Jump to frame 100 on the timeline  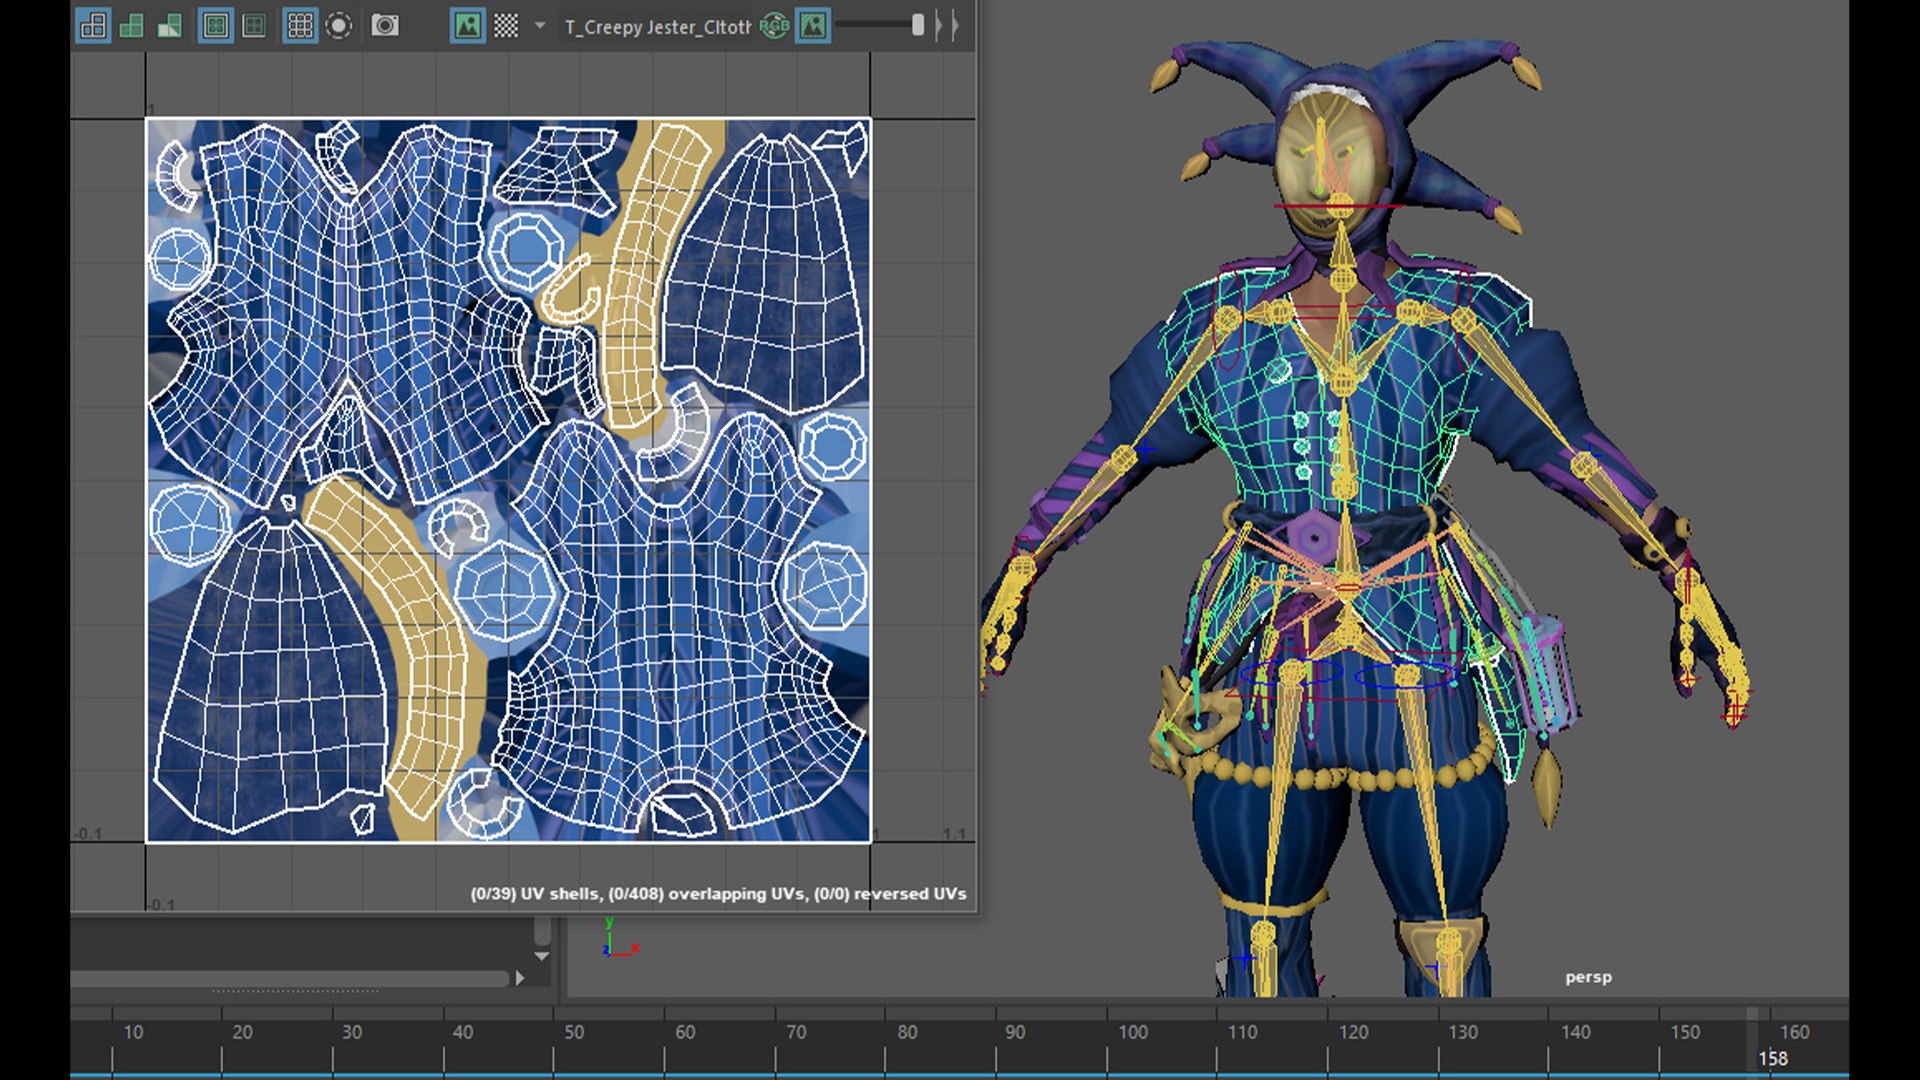[x=1133, y=1032]
